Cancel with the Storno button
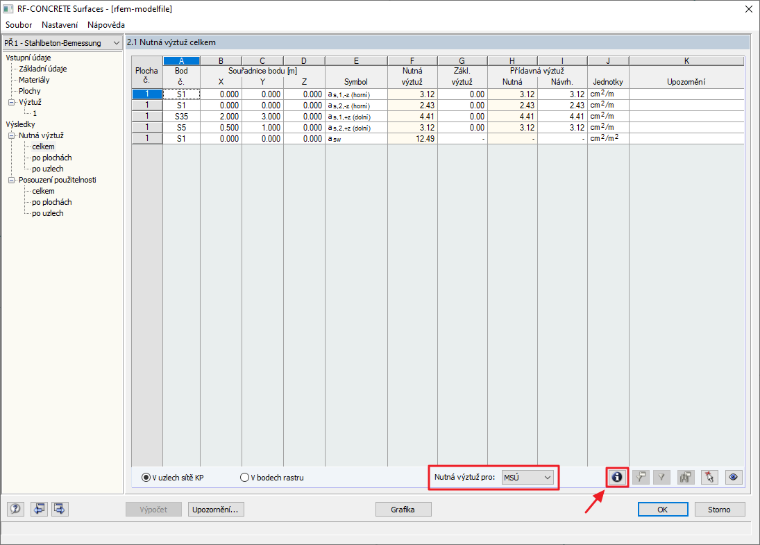The height and width of the screenshot is (545, 760). [x=719, y=510]
